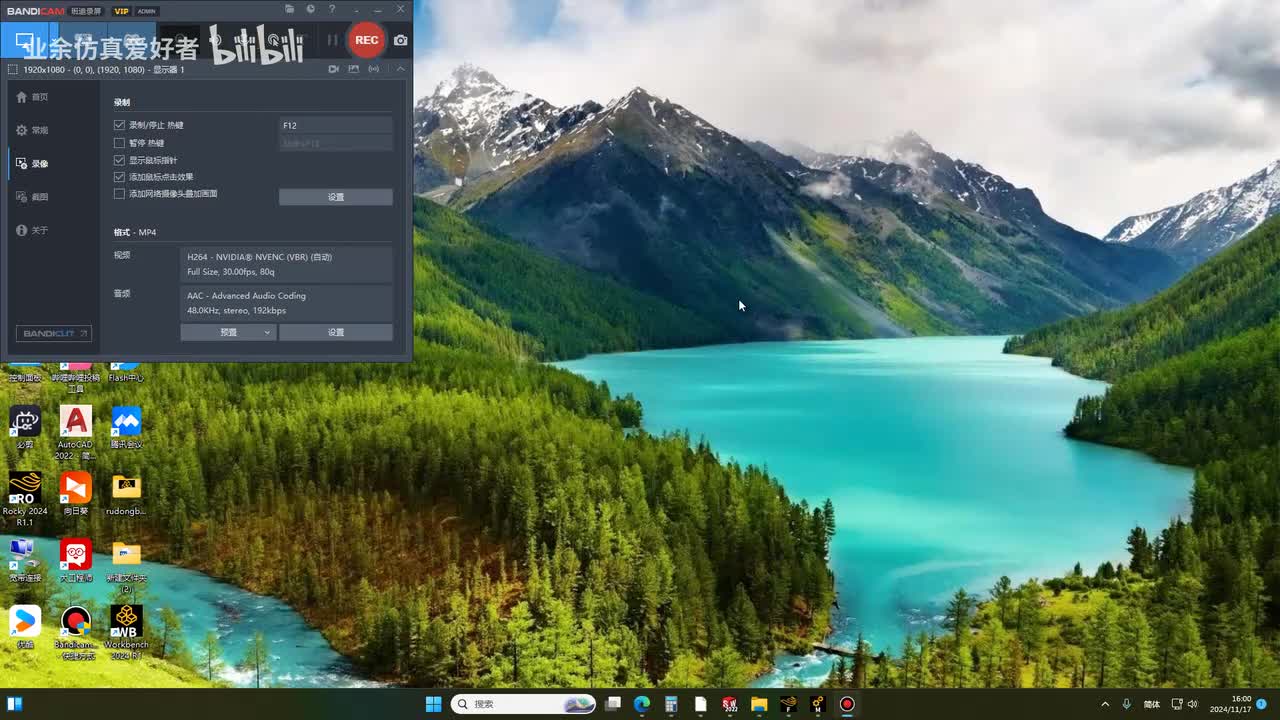Click 设置 button in the format section
The height and width of the screenshot is (720, 1280).
(x=336, y=332)
